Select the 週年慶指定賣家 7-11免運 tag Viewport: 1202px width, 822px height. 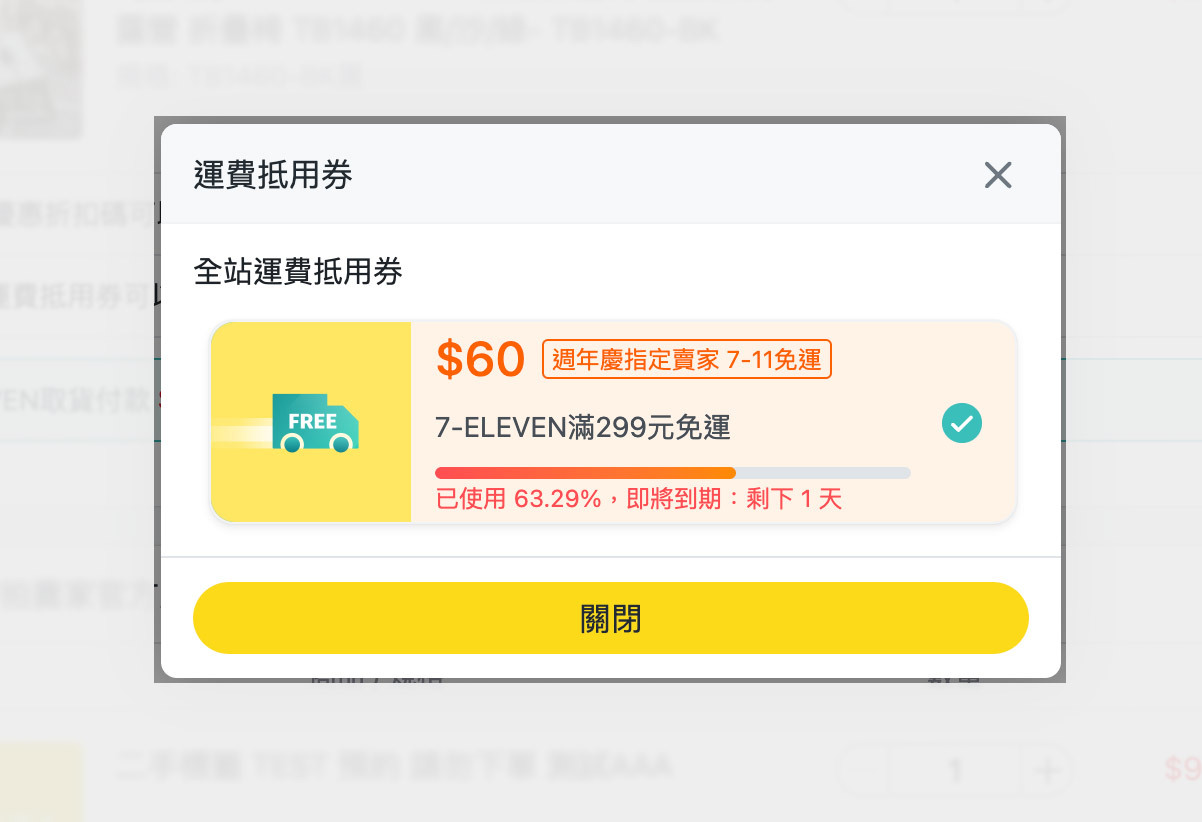pos(686,360)
